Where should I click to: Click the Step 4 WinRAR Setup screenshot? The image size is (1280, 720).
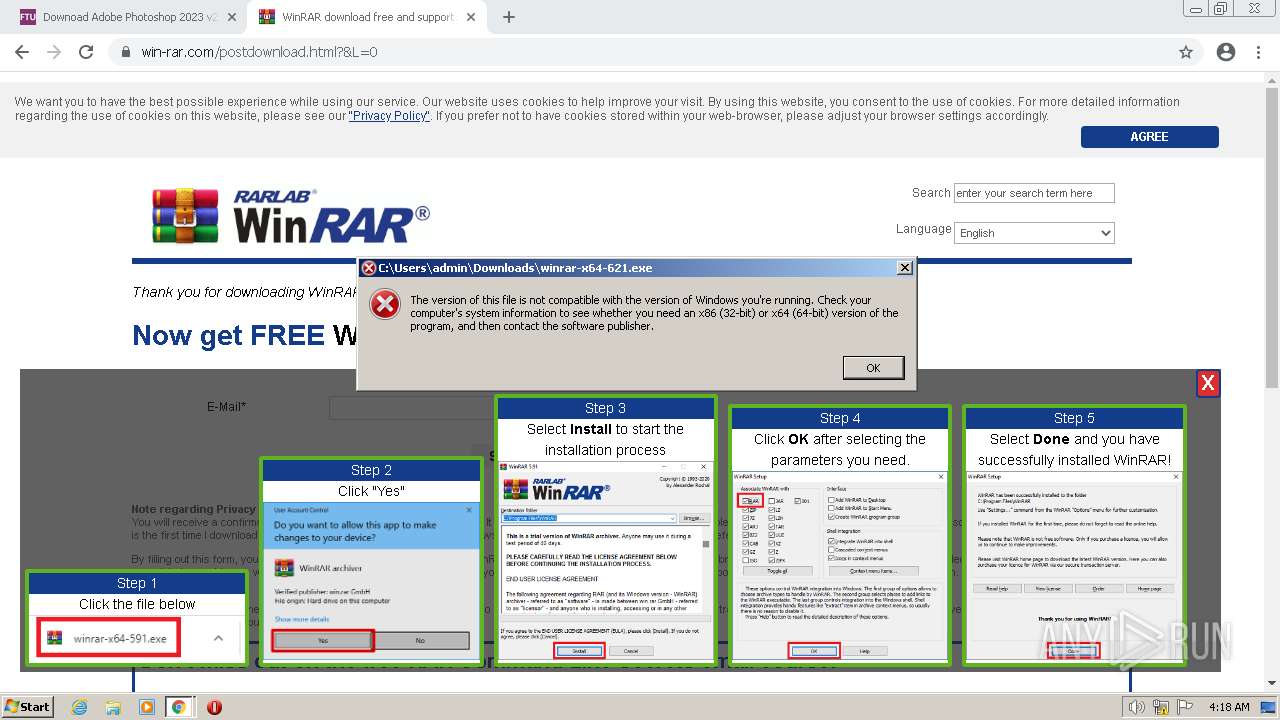[840, 565]
